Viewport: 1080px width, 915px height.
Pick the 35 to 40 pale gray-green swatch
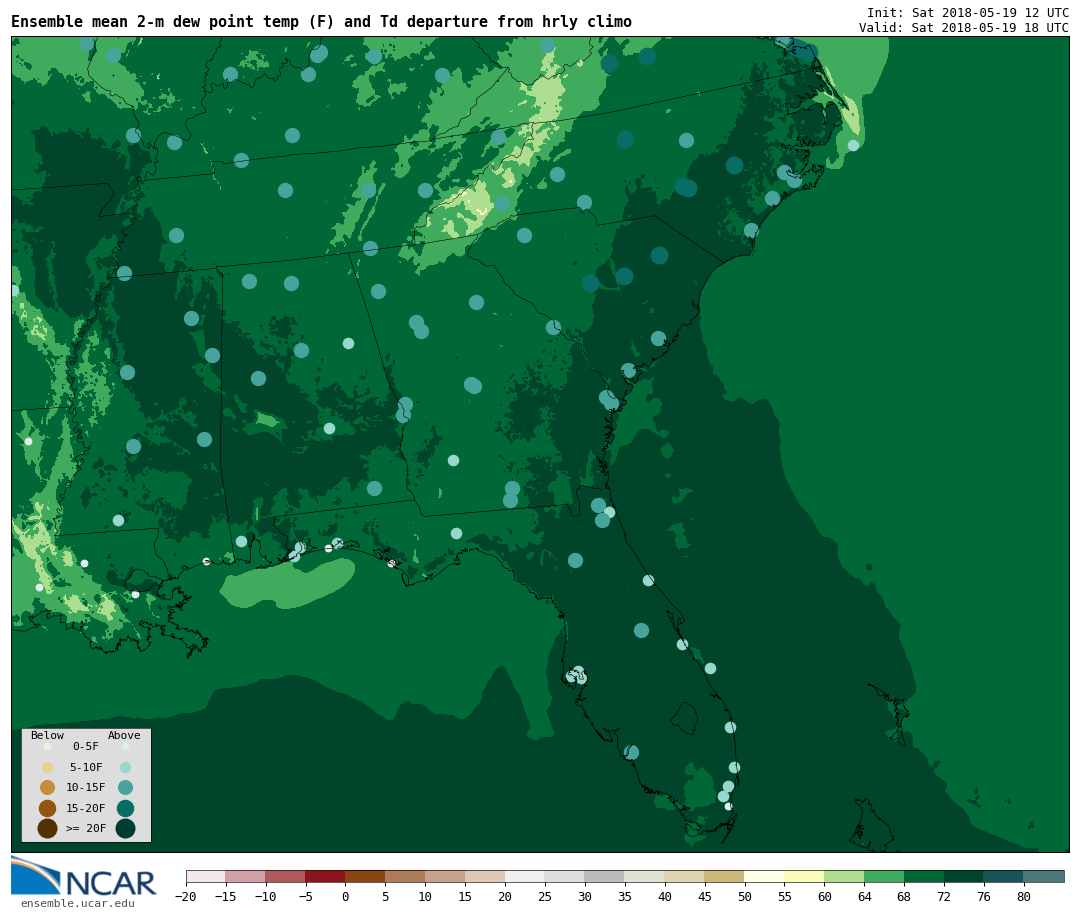[x=645, y=876]
